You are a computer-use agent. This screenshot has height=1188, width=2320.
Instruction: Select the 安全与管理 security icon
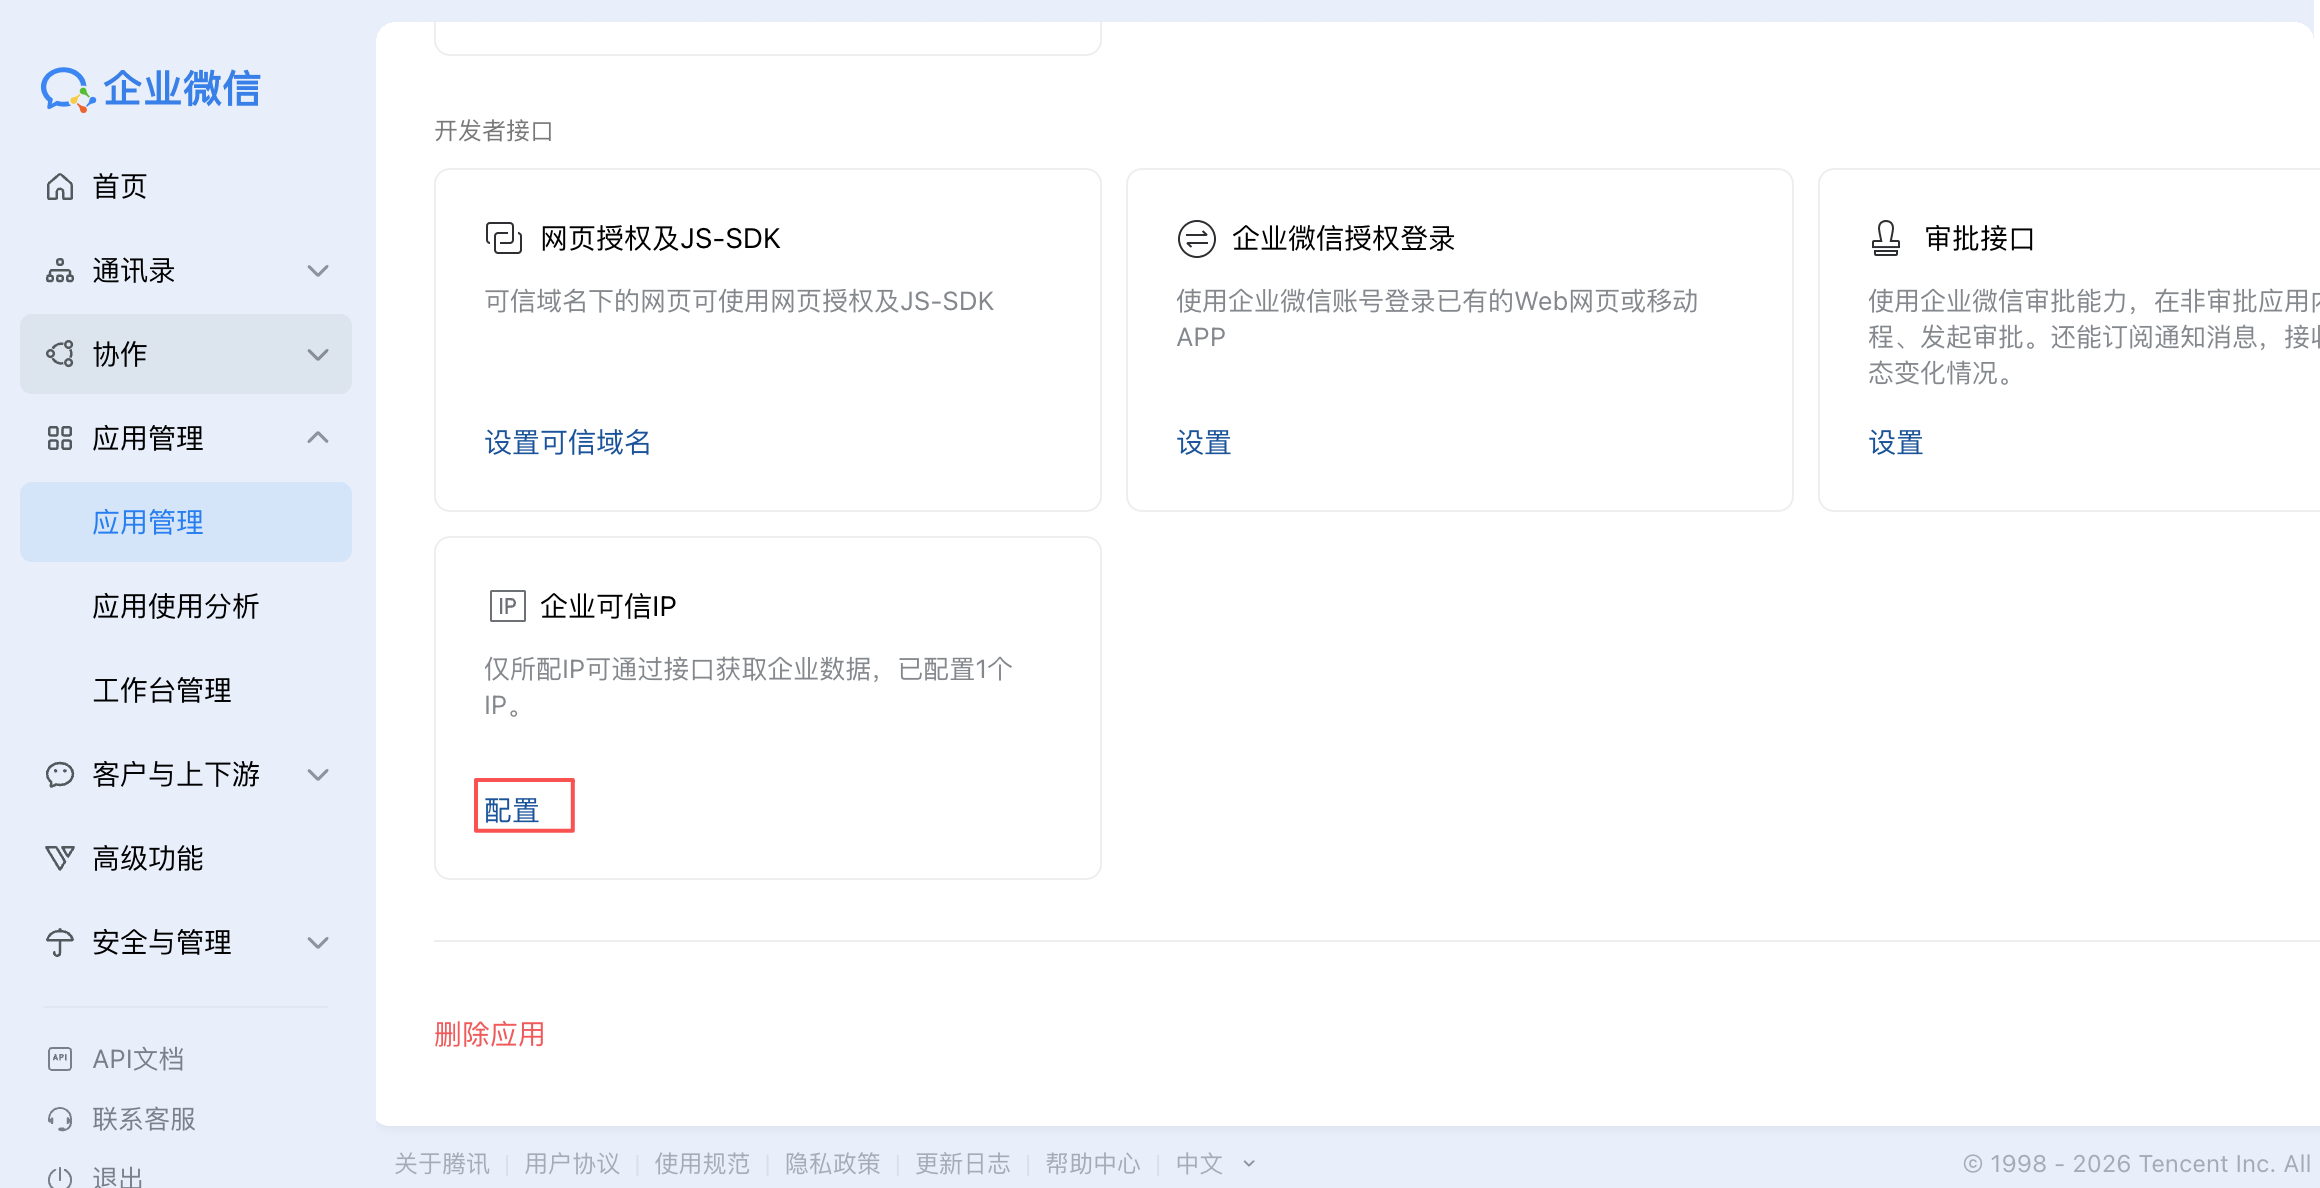coord(58,942)
